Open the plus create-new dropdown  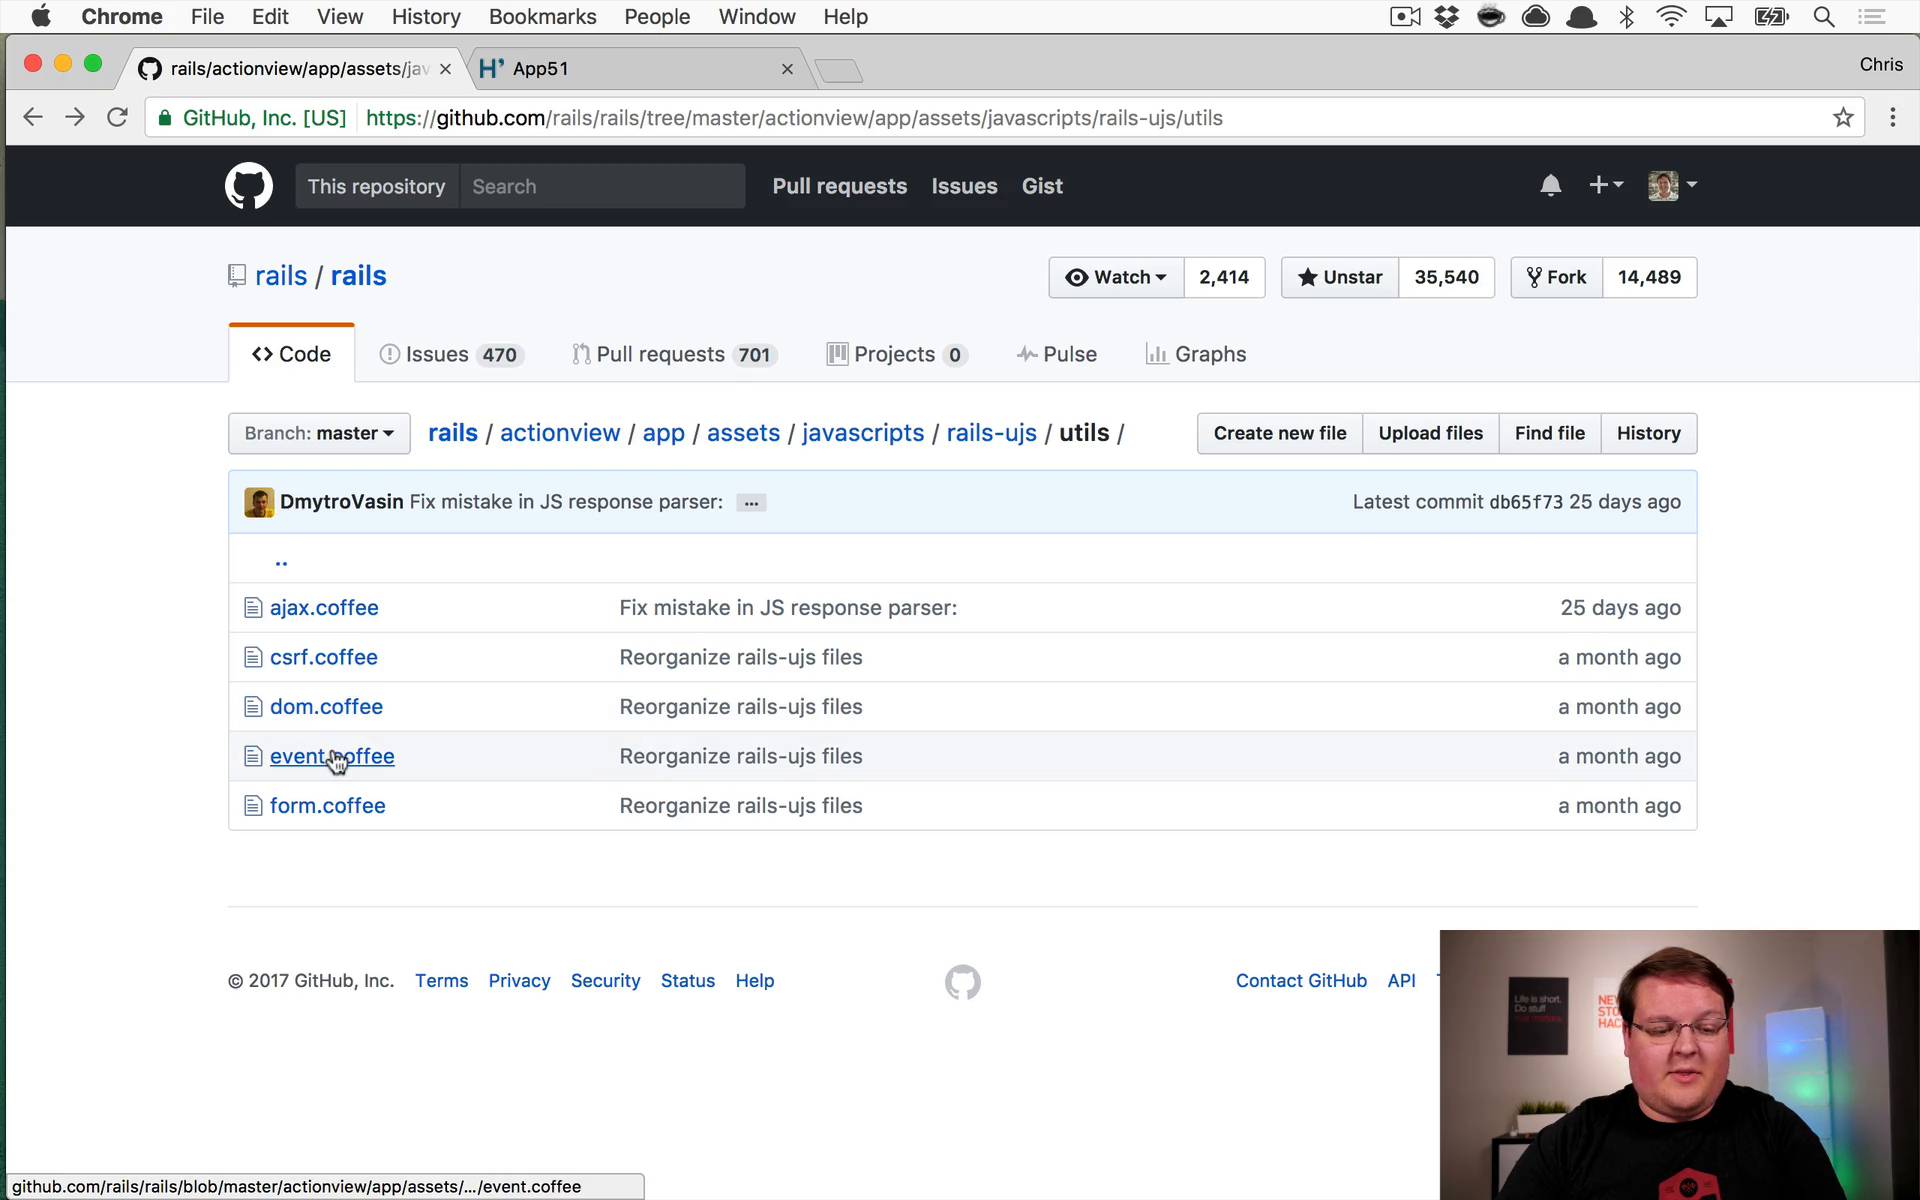[x=1606, y=185]
